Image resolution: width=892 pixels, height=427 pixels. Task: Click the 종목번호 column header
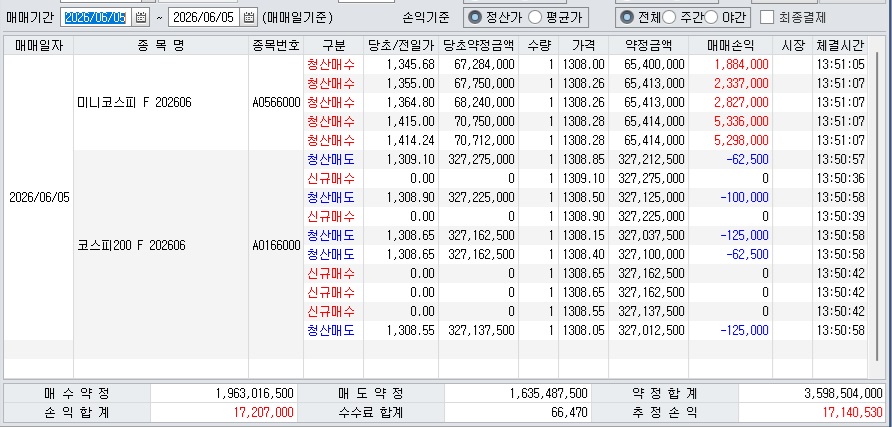pos(276,45)
